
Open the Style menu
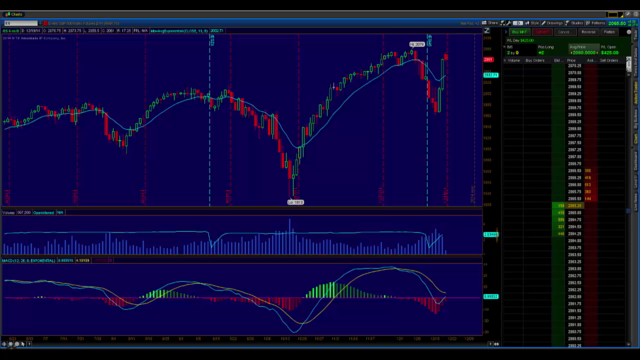(532, 23)
